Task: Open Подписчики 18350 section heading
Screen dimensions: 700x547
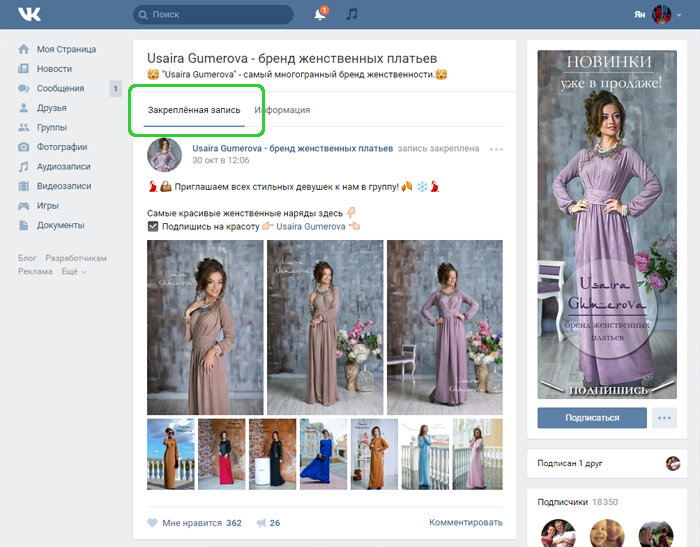Action: click(x=577, y=502)
